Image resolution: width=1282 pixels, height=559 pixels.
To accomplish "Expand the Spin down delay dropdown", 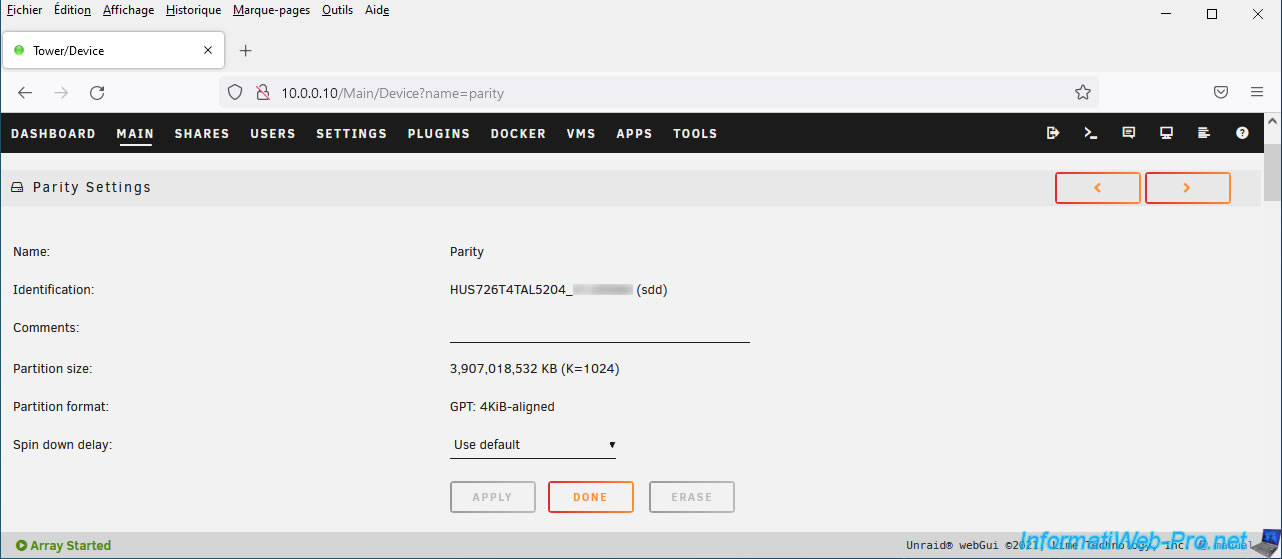I will 534,445.
